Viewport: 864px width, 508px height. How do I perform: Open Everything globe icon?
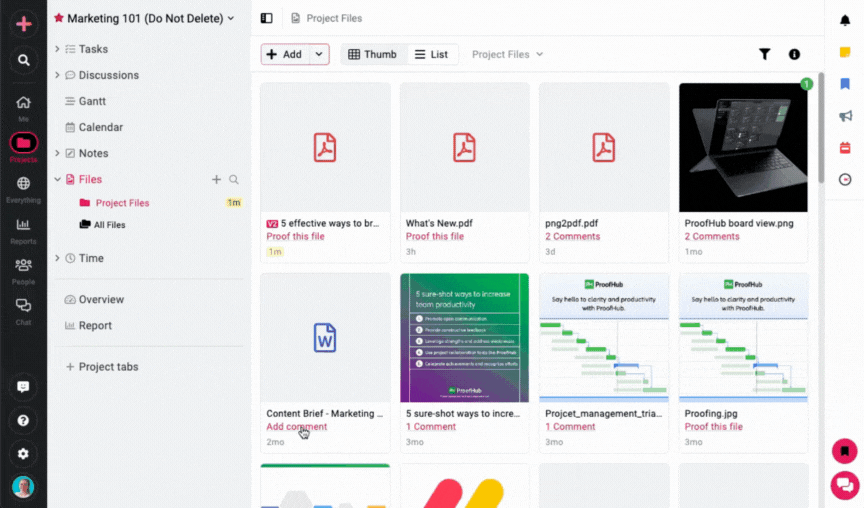(23, 183)
